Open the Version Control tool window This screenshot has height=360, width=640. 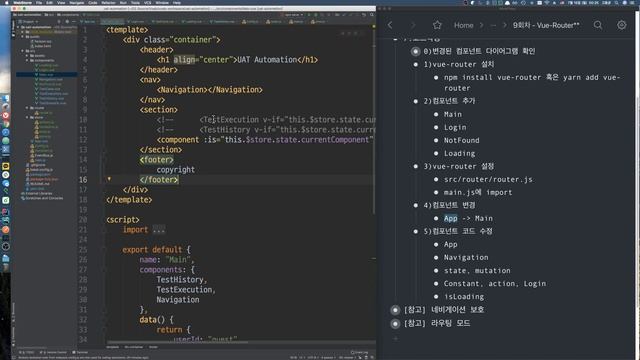[53, 352]
